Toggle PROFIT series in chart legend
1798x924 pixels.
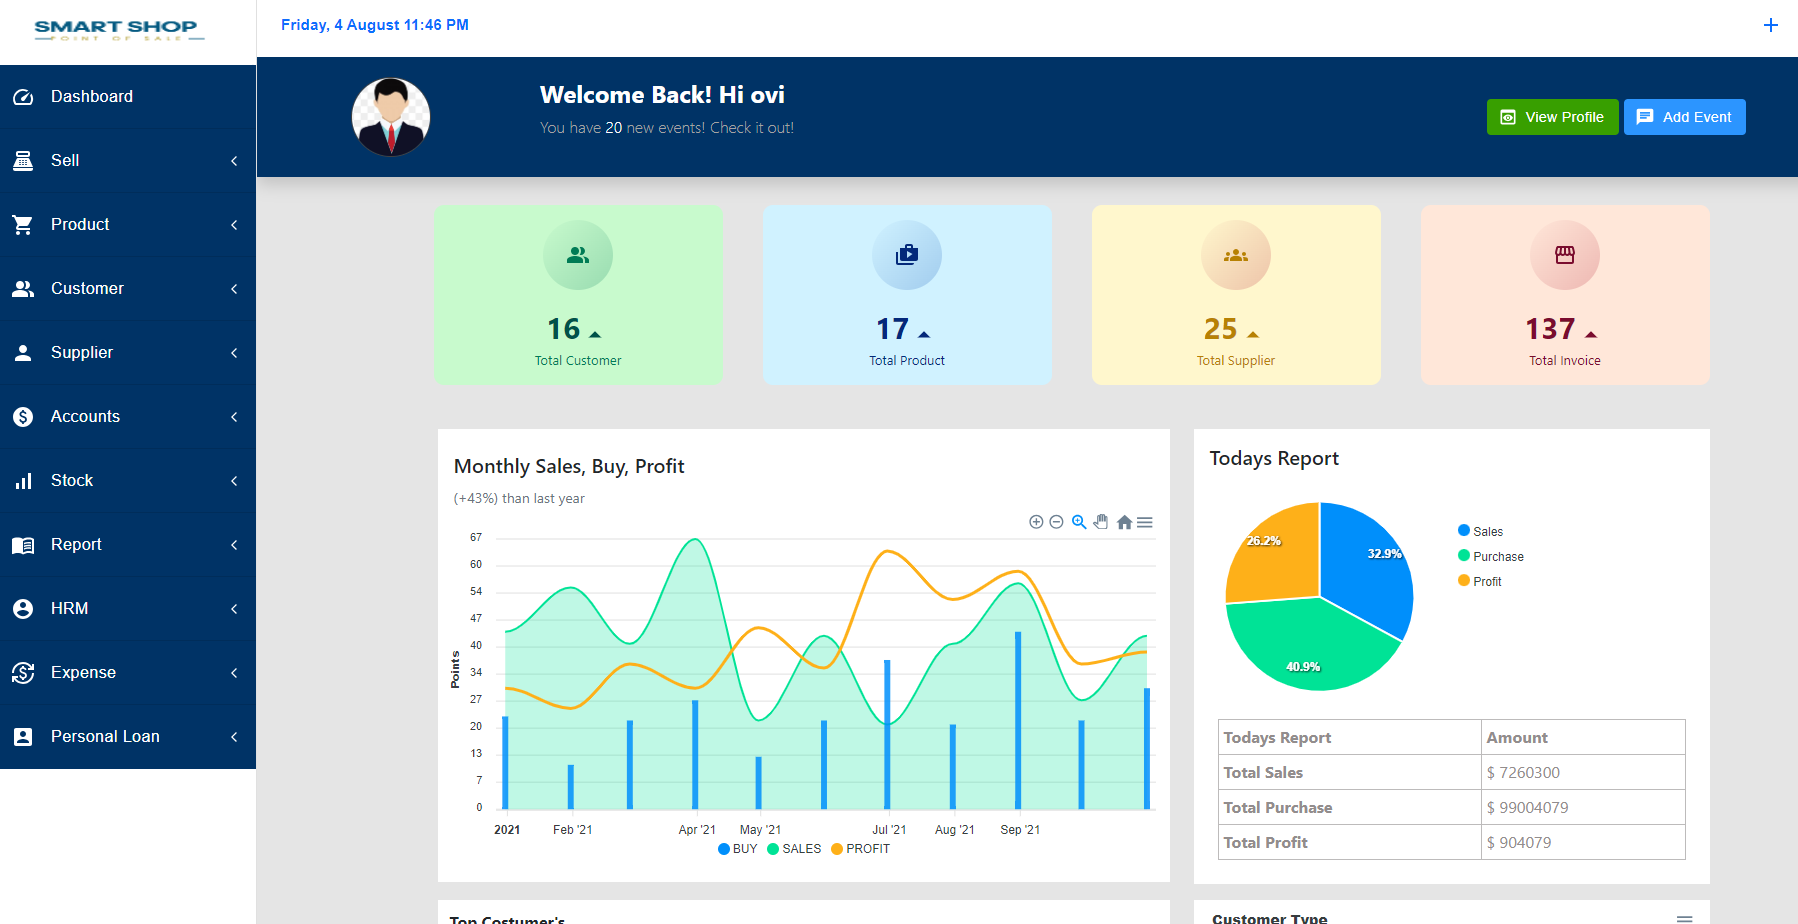point(860,849)
